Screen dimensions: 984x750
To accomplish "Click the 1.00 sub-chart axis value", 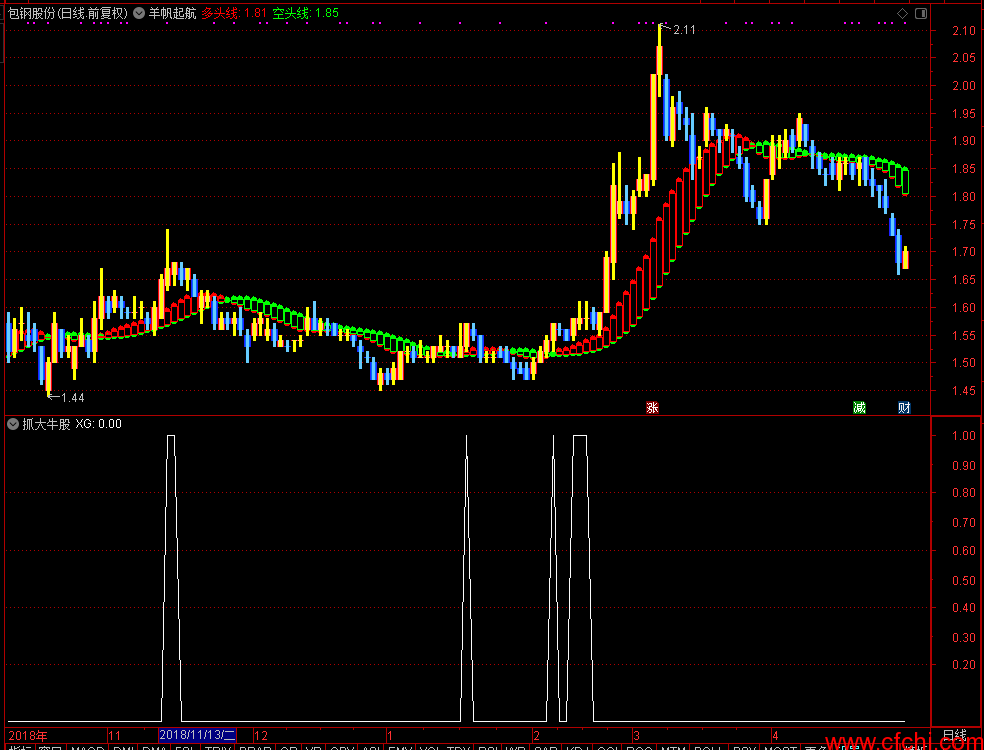I will [x=963, y=436].
